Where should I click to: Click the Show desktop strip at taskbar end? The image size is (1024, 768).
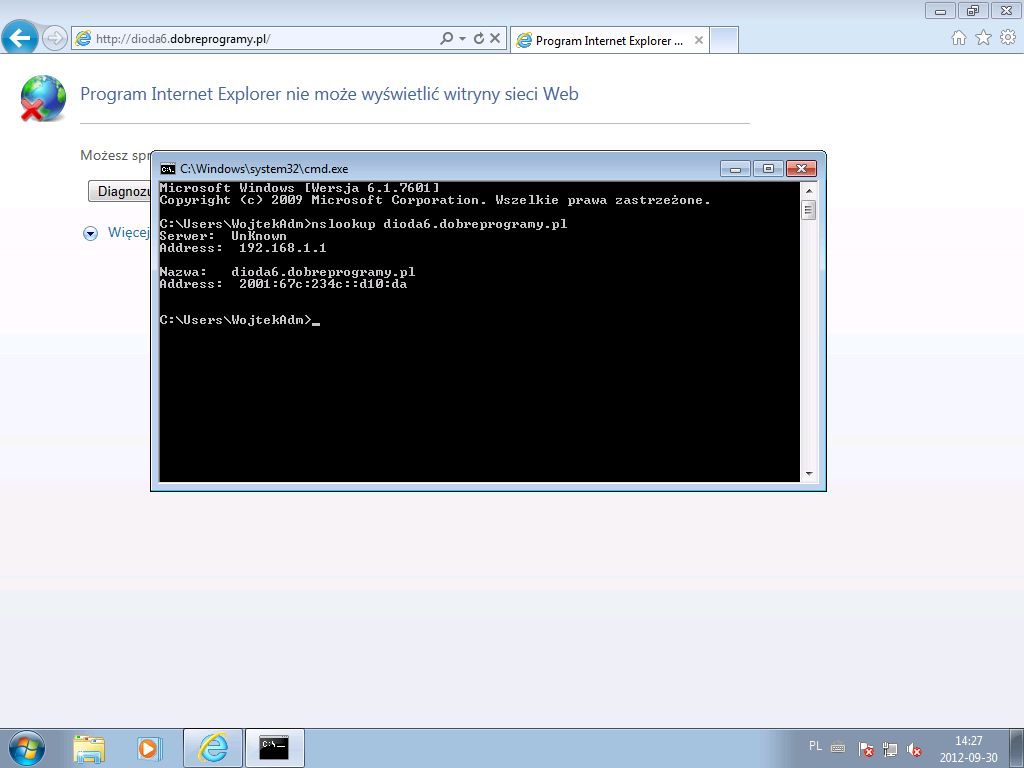click(1016, 748)
